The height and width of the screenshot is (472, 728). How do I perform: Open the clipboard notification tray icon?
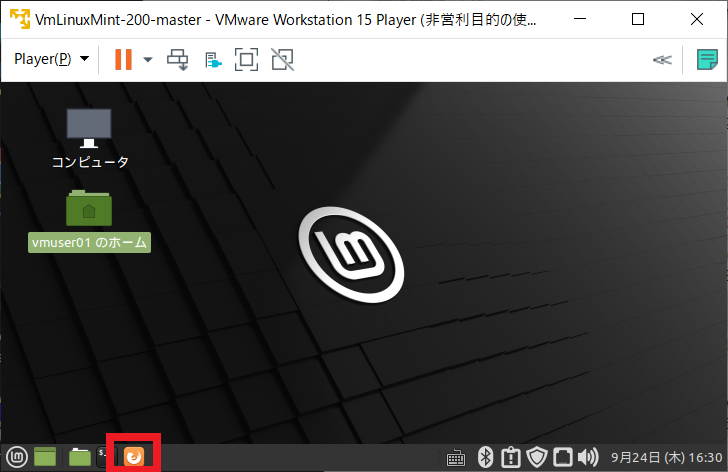(511, 457)
